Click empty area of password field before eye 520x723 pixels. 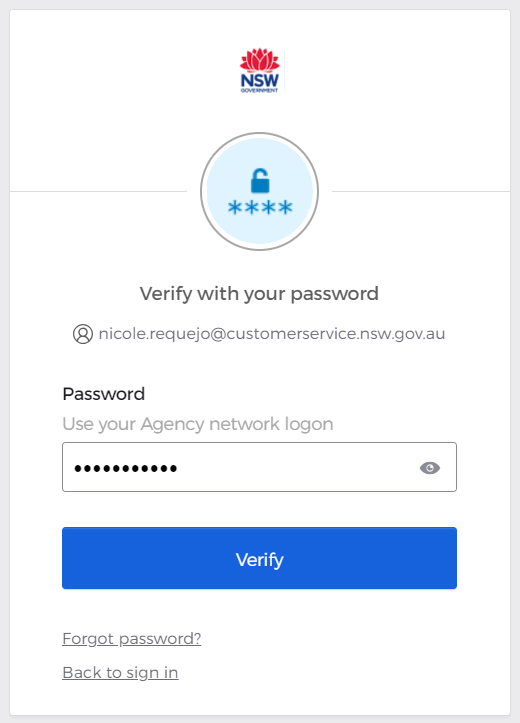click(295, 467)
